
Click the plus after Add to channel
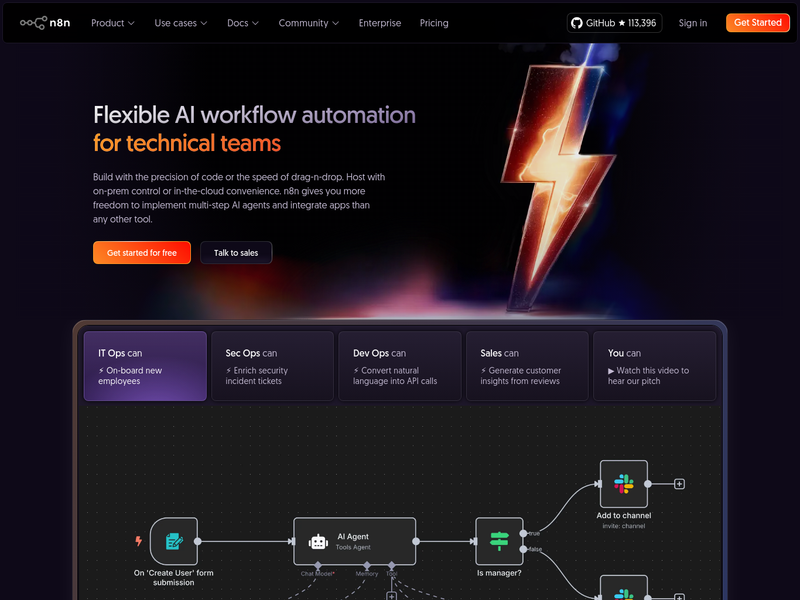679,484
